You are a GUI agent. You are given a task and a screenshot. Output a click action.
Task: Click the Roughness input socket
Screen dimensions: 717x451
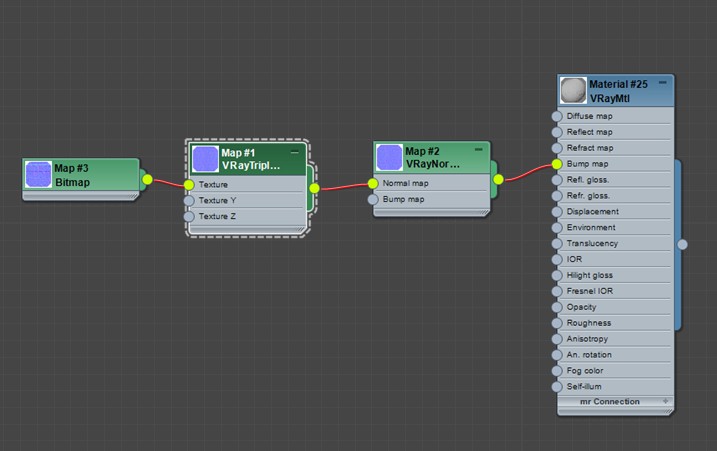click(556, 323)
